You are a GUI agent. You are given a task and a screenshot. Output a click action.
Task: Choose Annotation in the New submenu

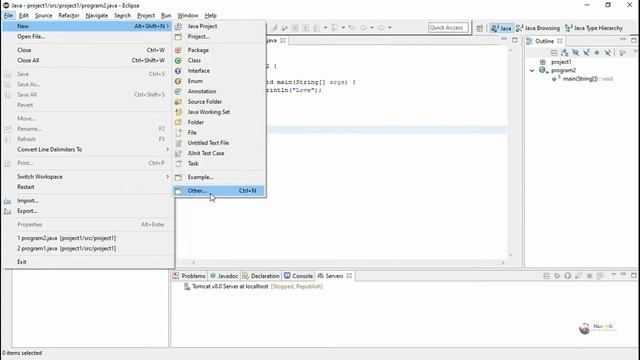coord(219,91)
